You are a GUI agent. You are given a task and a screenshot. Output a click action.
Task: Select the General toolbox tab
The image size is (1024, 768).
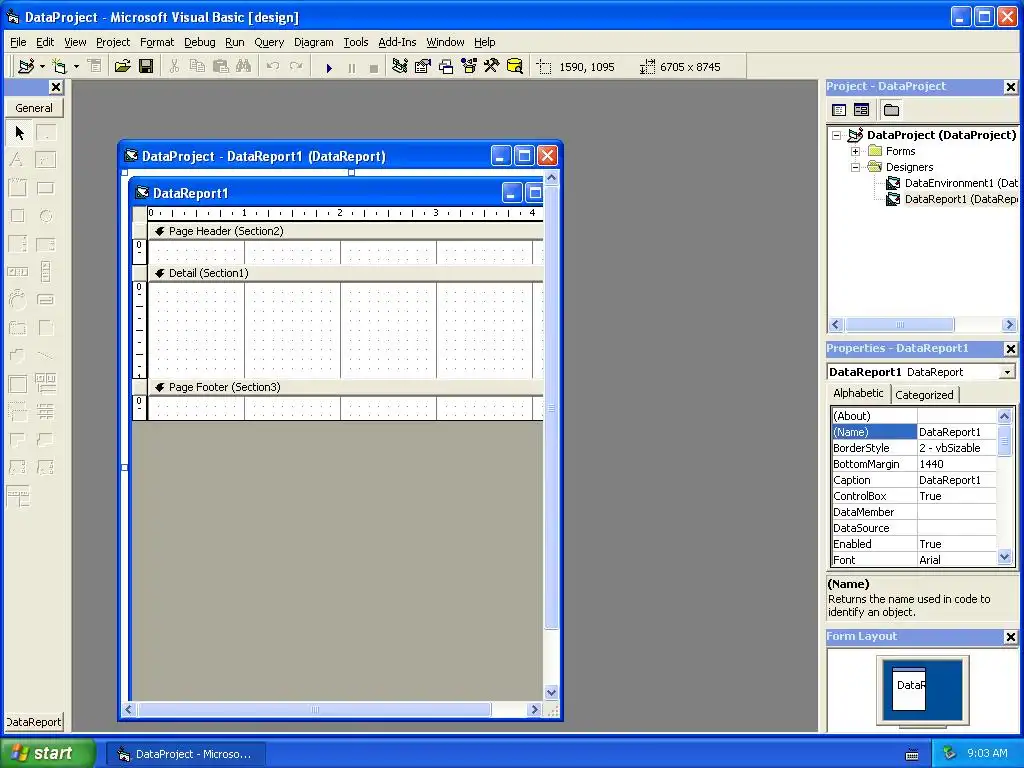pos(34,108)
